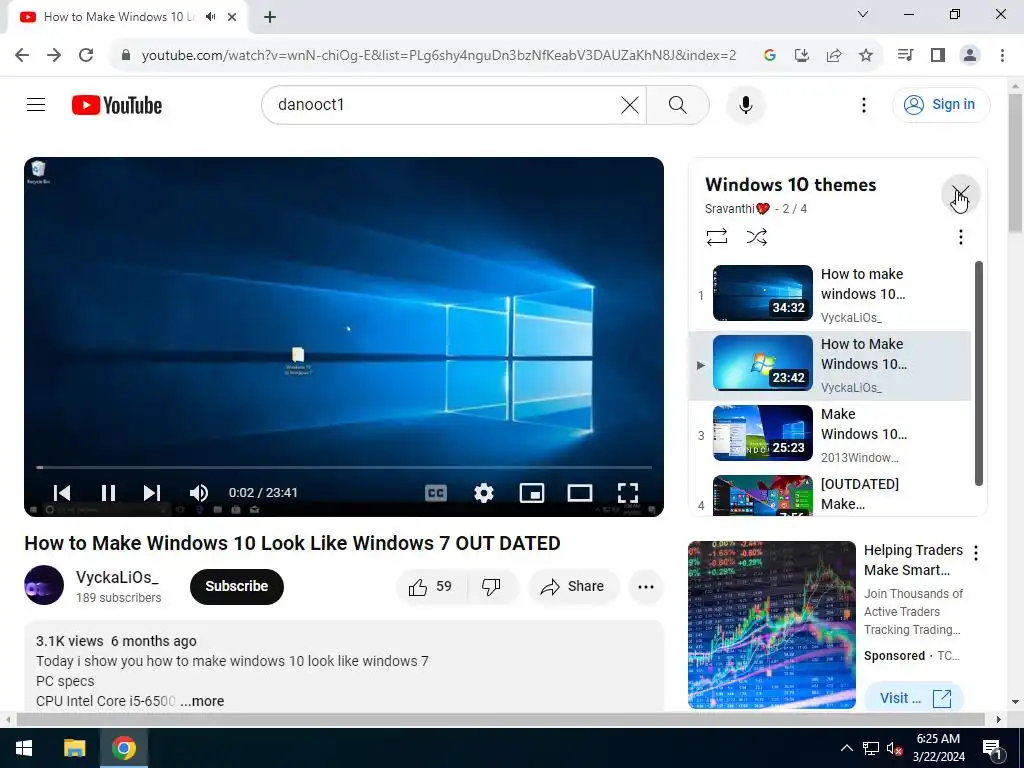The image size is (1024, 768).
Task: Open the Windows 10 themes playlist title
Action: click(x=790, y=185)
